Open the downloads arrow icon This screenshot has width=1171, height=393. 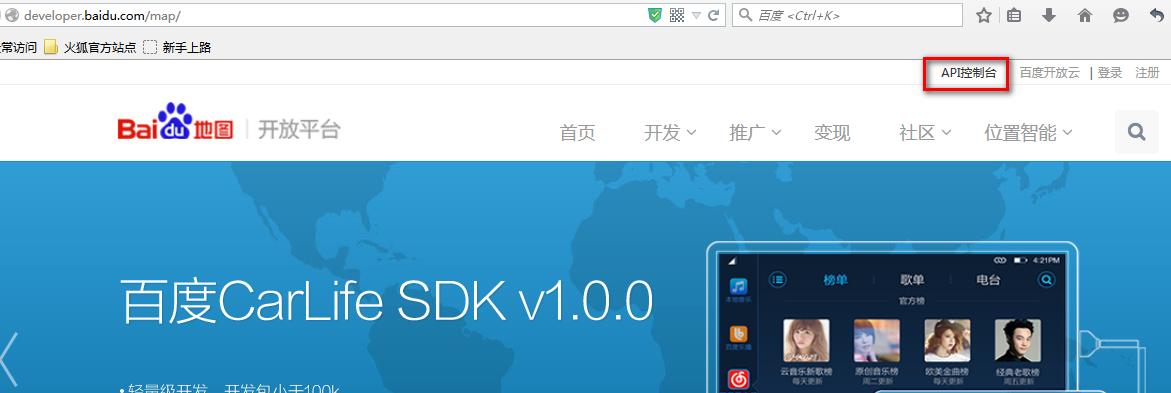pos(1049,15)
